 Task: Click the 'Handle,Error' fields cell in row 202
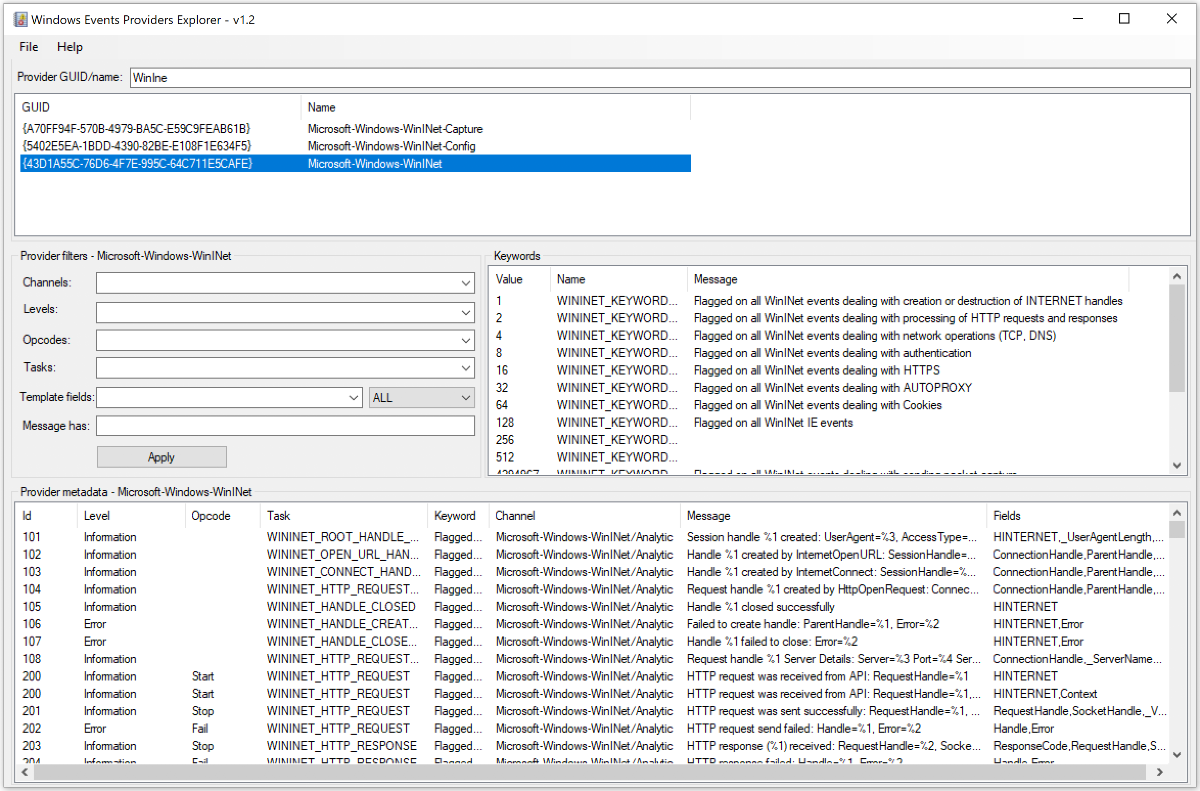(1024, 728)
